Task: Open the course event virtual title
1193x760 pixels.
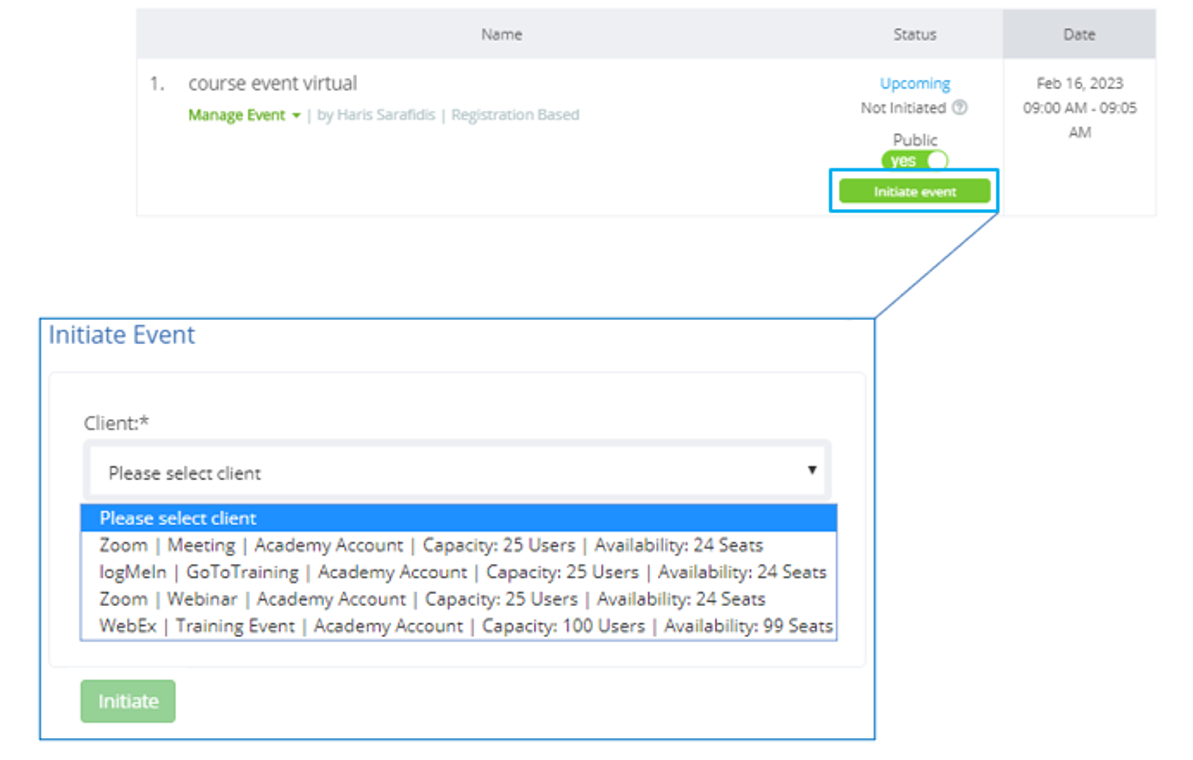Action: pos(272,84)
